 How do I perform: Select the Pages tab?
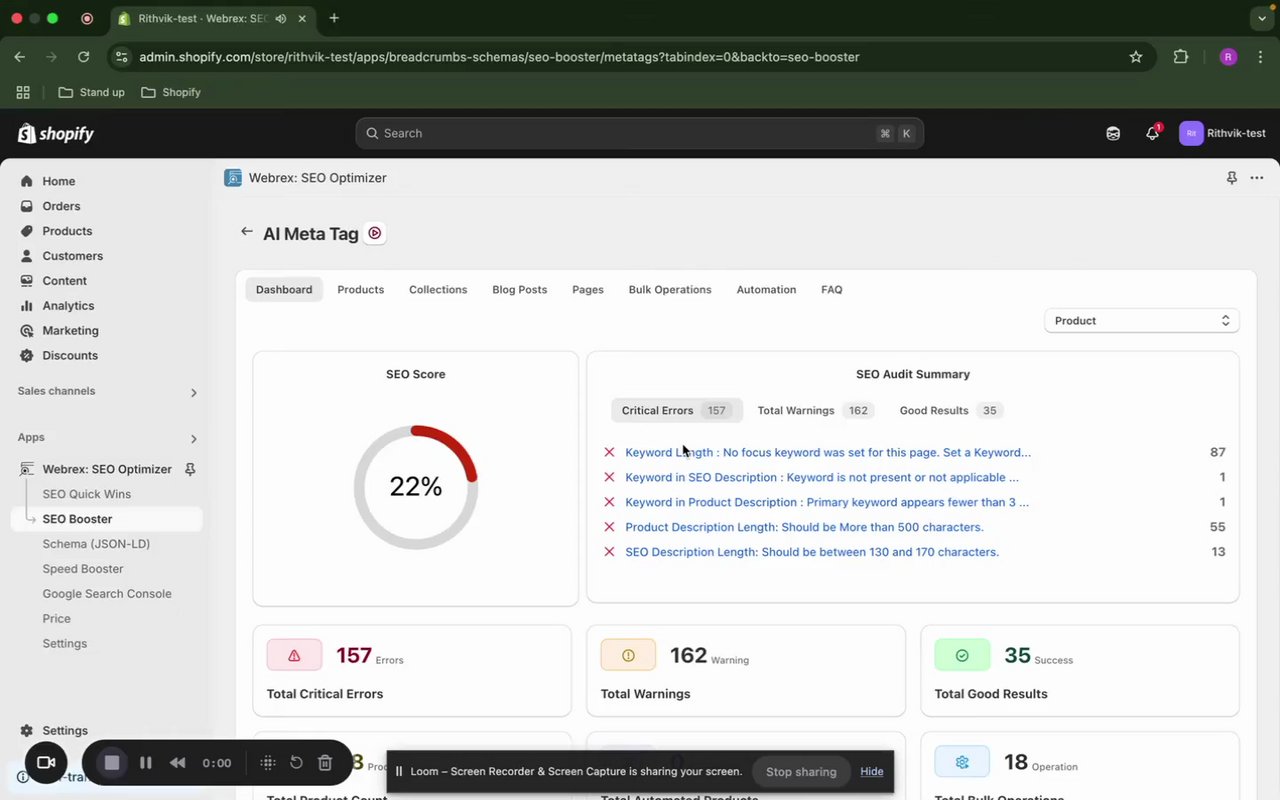coord(588,290)
